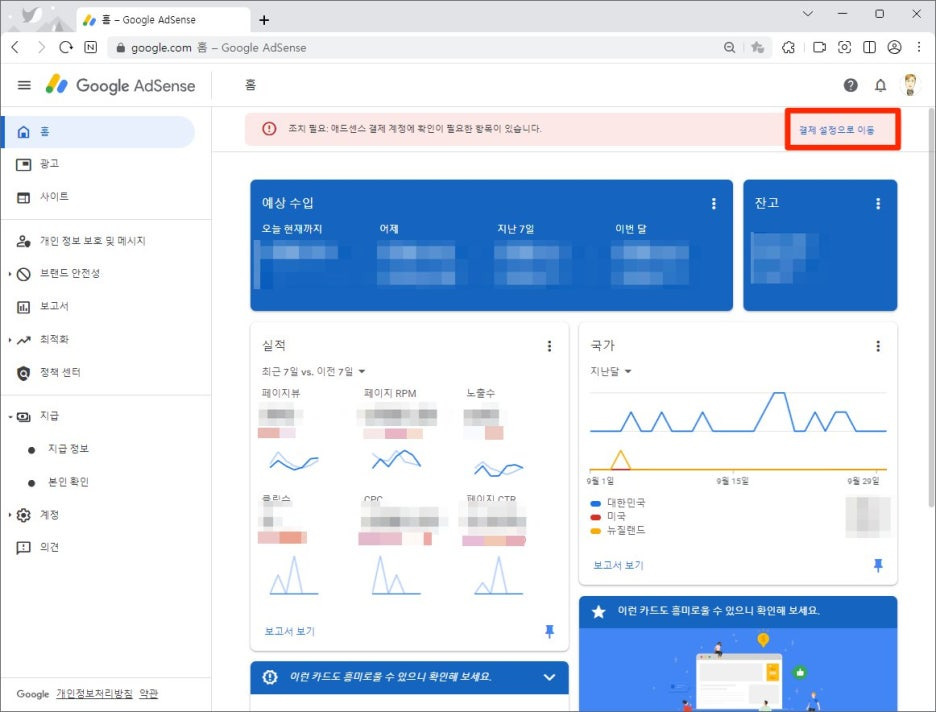Click the 뉴질랜드 legend entry
936x712 pixels.
pyautogui.click(x=618, y=530)
